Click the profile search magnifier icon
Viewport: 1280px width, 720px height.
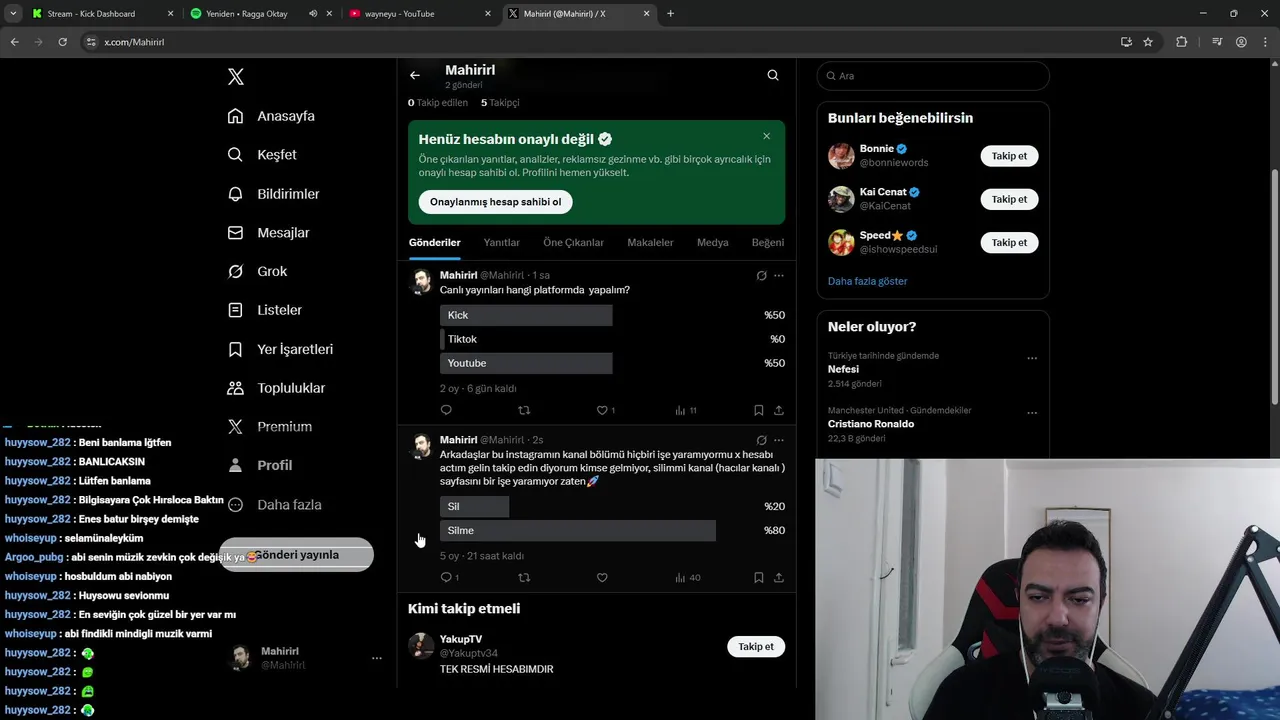(x=773, y=75)
